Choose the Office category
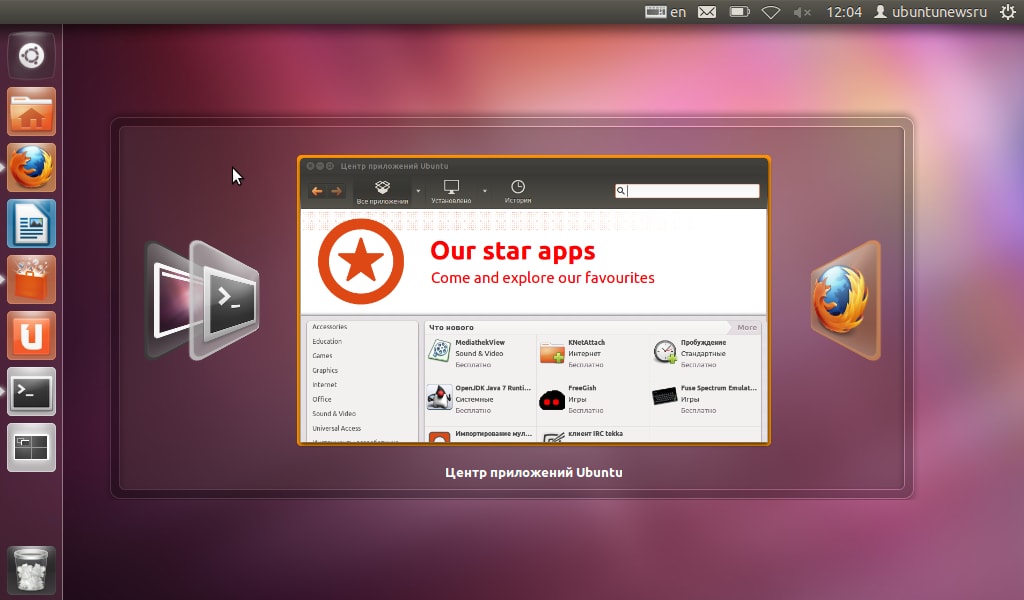The width and height of the screenshot is (1024, 600). (322, 399)
